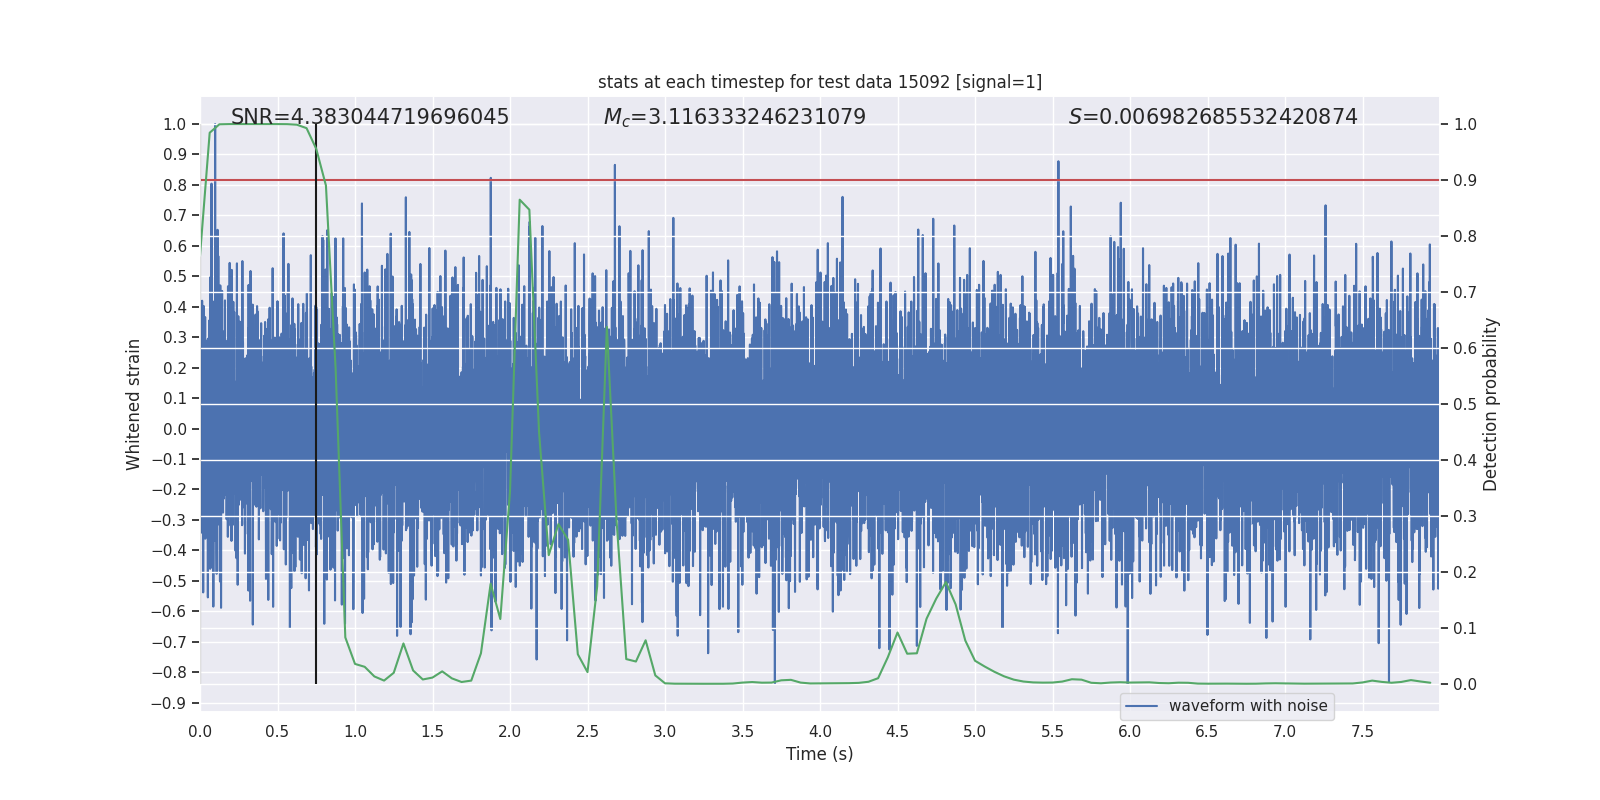Viewport: 1600px width, 800px height.
Task: Click the 0.5 tick on detection probability axis
Action: pos(1465,404)
